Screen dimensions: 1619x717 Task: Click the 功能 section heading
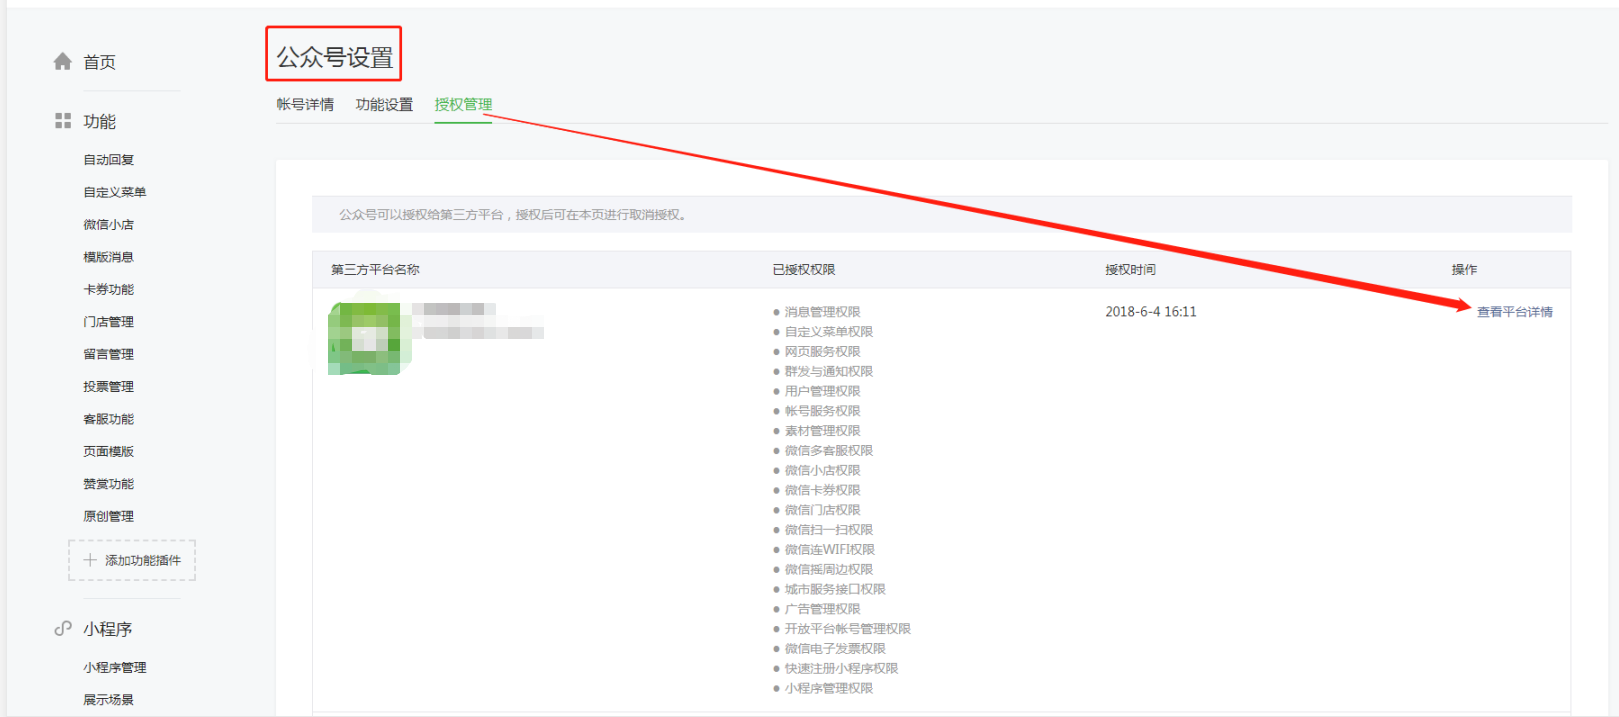point(99,121)
